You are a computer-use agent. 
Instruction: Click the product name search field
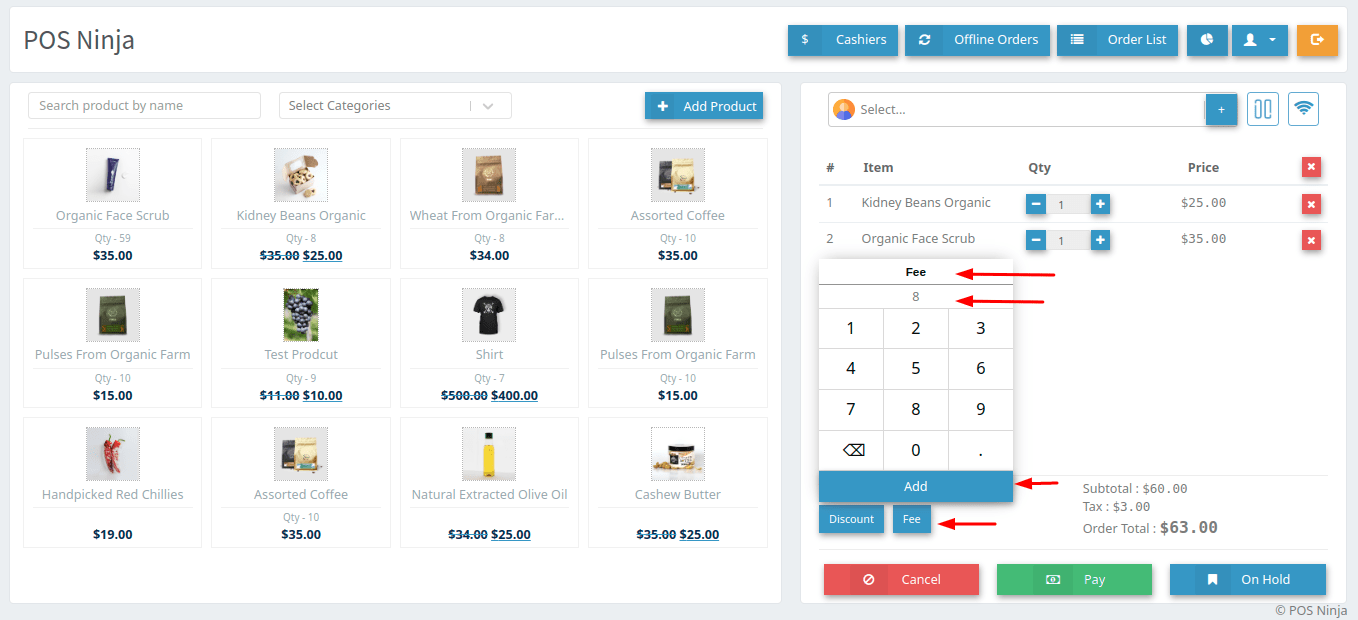coord(144,106)
